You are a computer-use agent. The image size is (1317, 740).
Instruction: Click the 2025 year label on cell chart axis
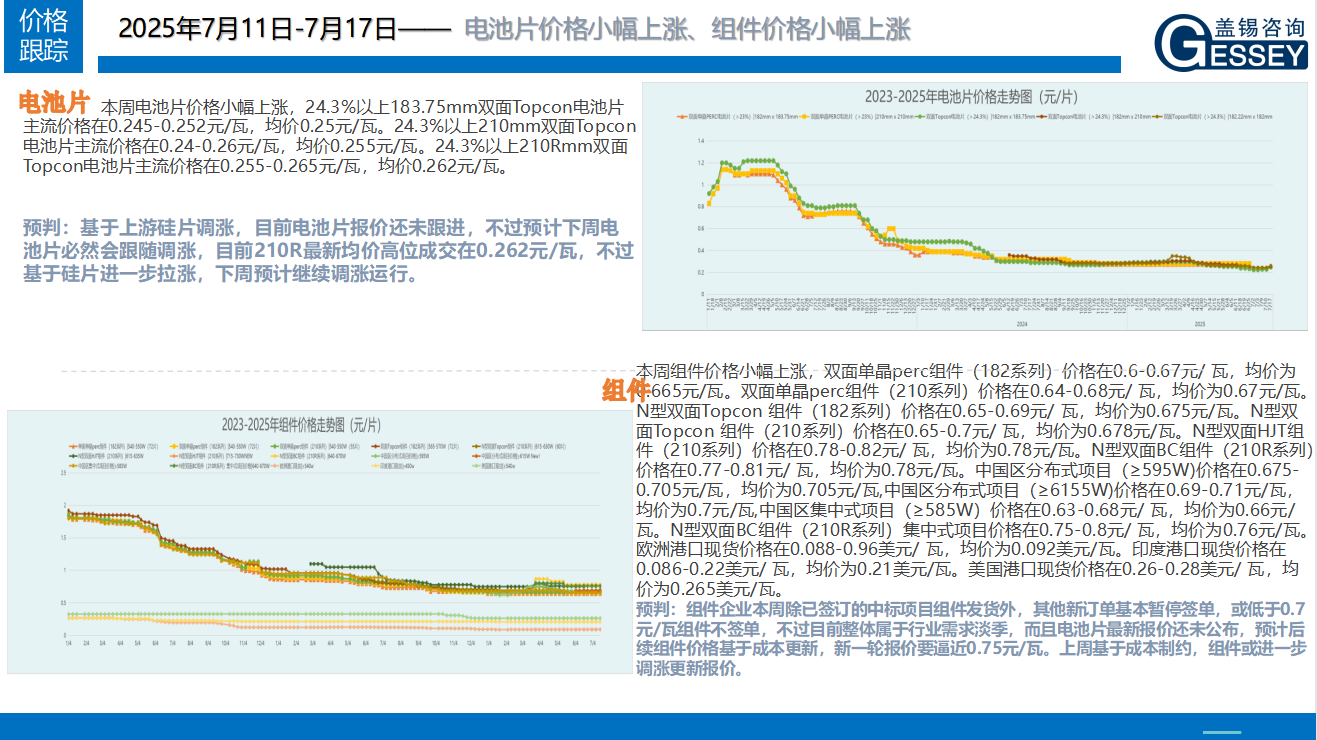click(1200, 324)
